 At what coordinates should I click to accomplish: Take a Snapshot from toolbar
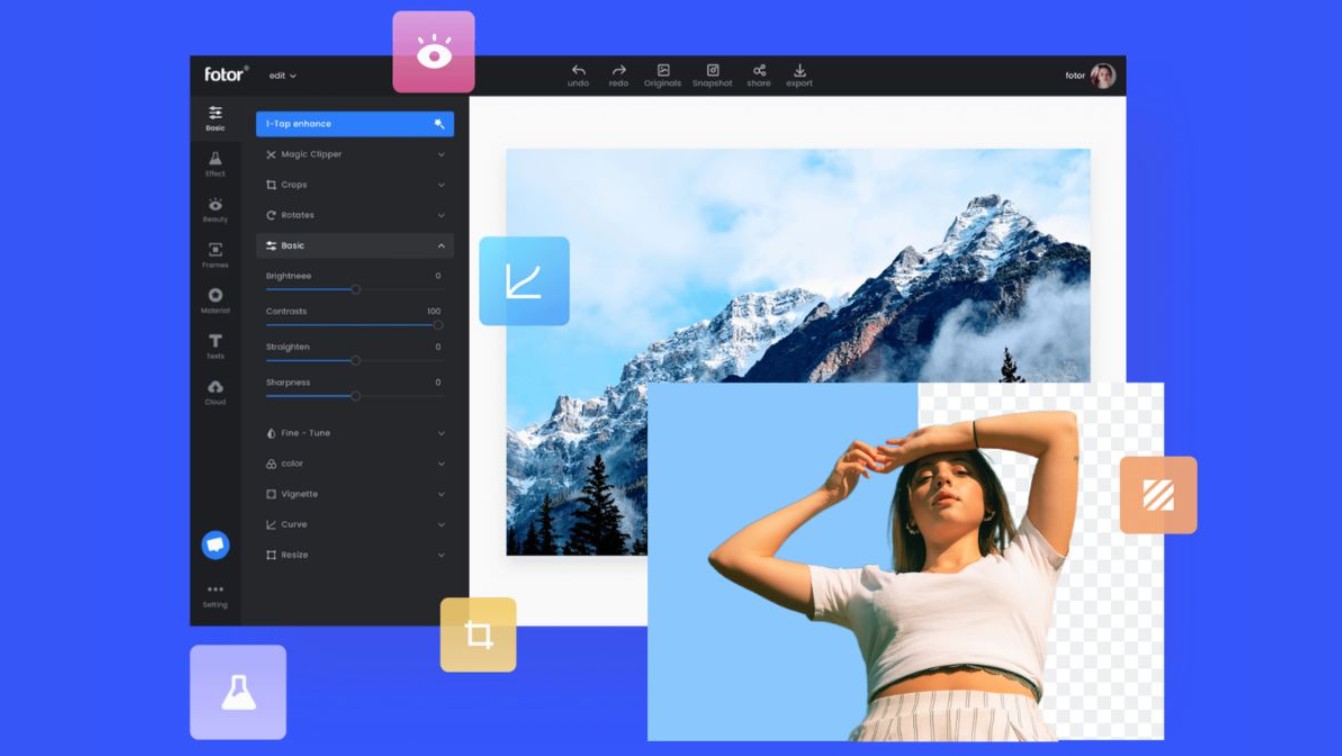(x=712, y=71)
